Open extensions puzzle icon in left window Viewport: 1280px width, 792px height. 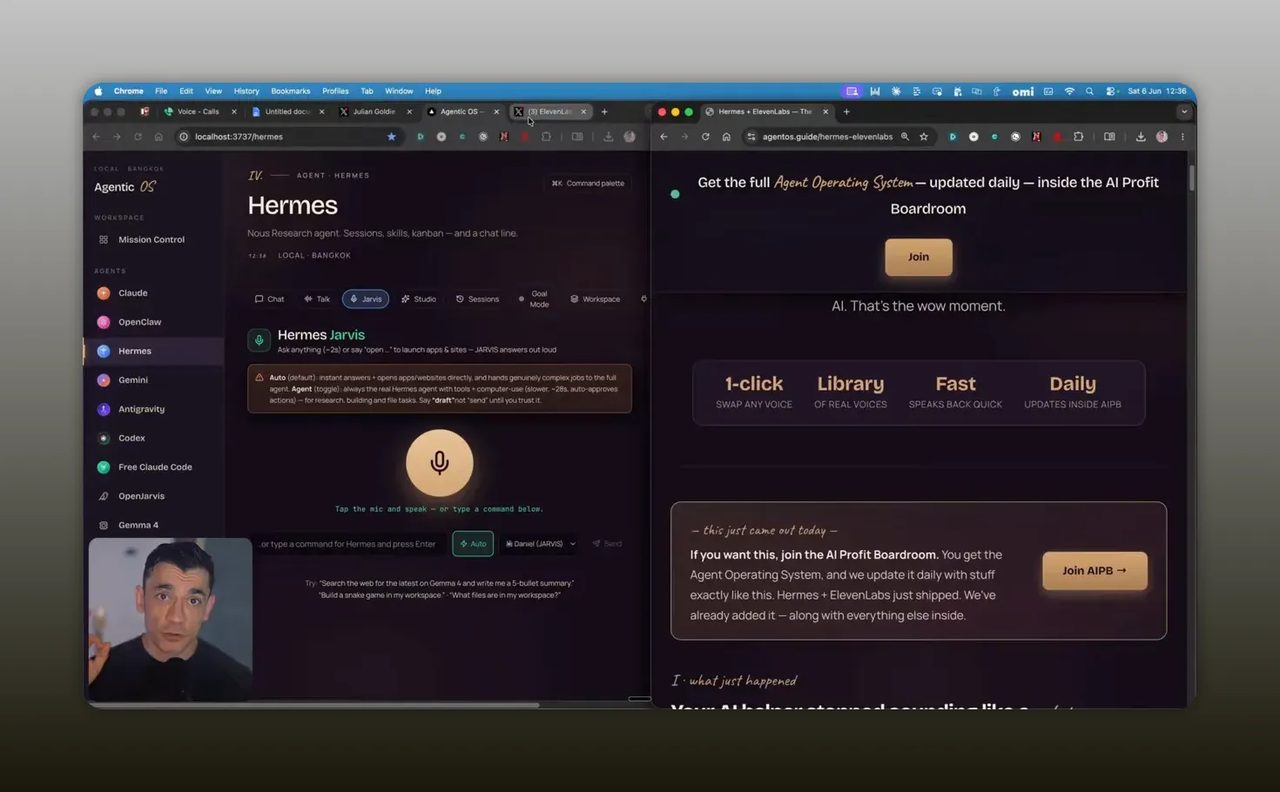point(546,136)
